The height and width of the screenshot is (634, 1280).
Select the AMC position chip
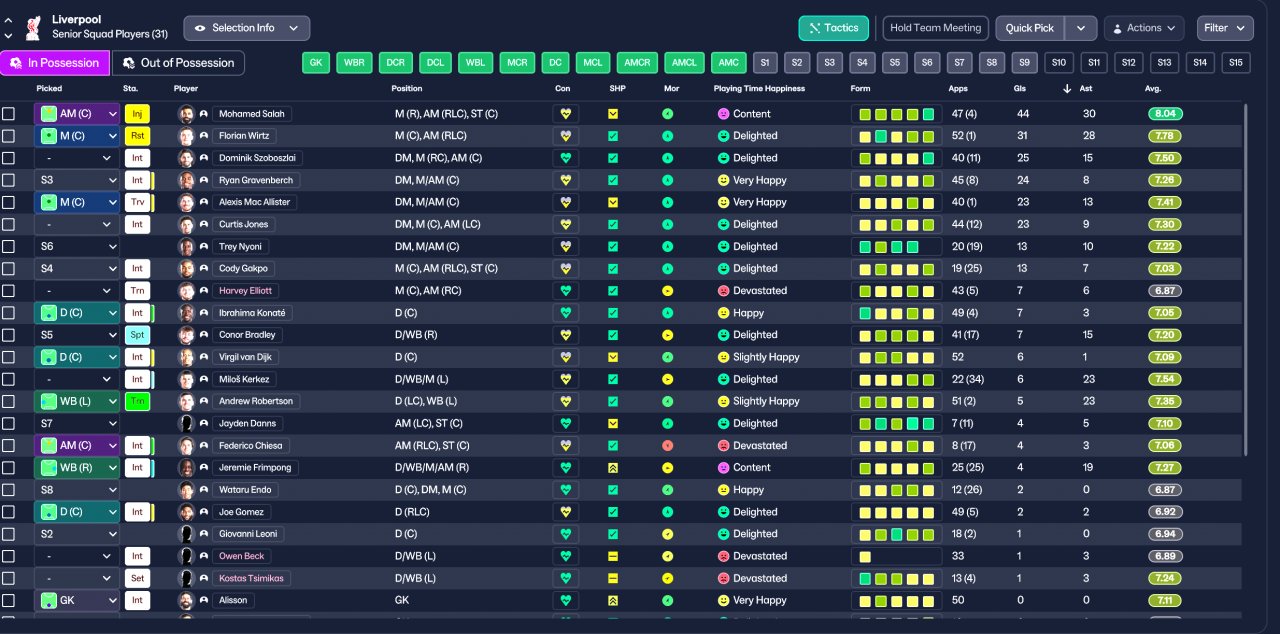click(x=729, y=63)
